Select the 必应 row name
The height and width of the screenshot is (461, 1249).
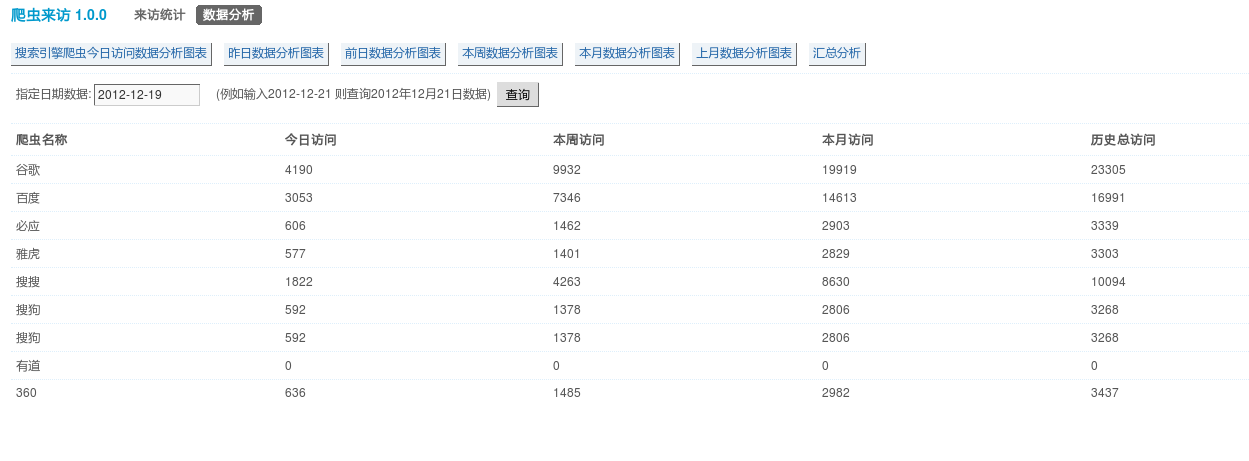(x=28, y=226)
